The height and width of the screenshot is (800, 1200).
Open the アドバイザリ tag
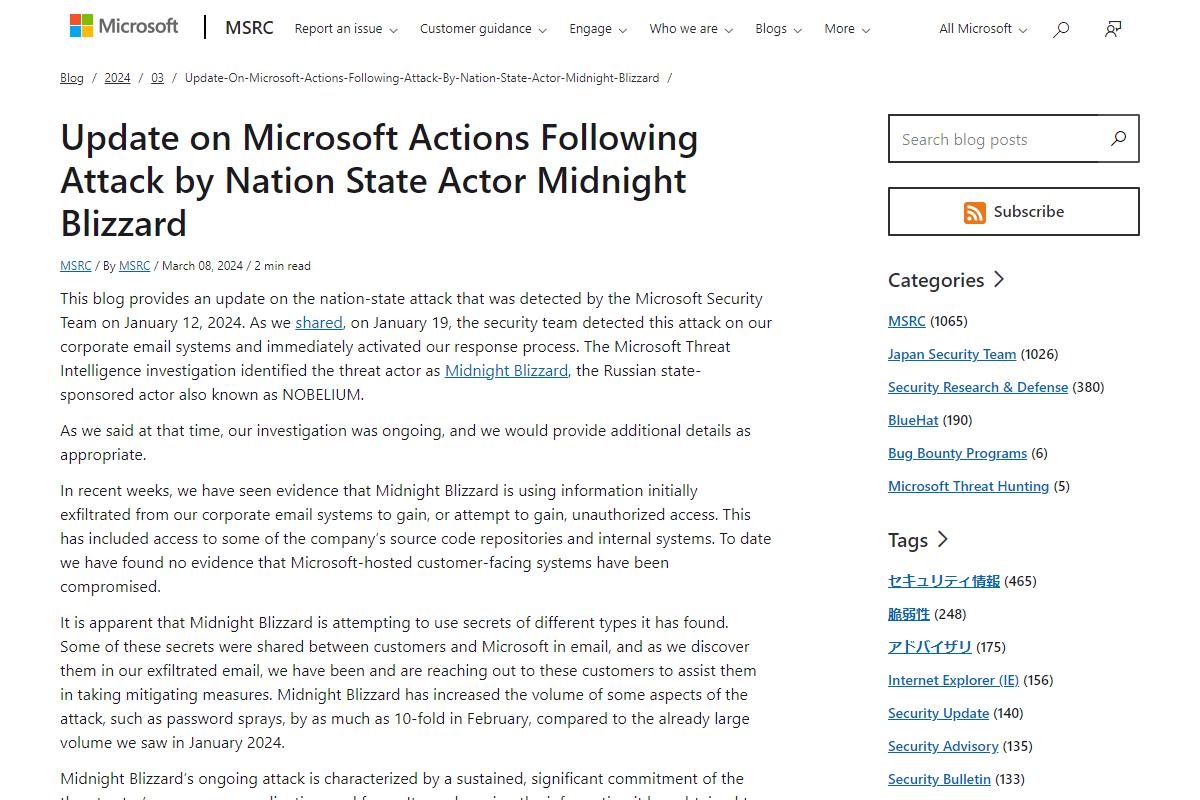click(930, 647)
